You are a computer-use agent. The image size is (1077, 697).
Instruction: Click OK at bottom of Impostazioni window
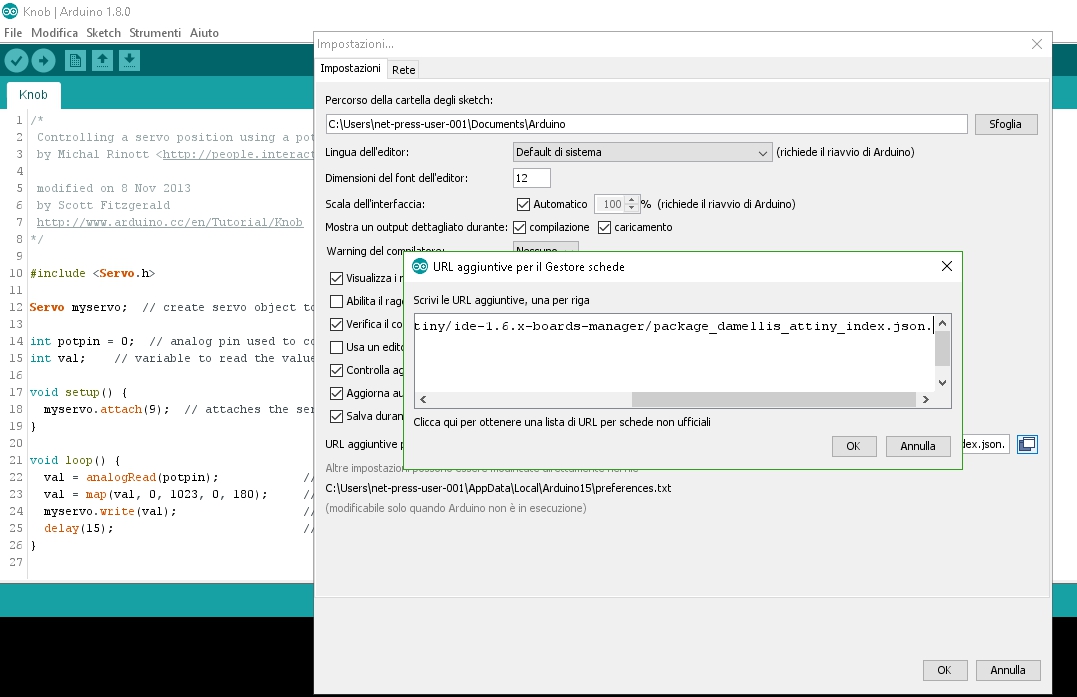pyautogui.click(x=944, y=670)
